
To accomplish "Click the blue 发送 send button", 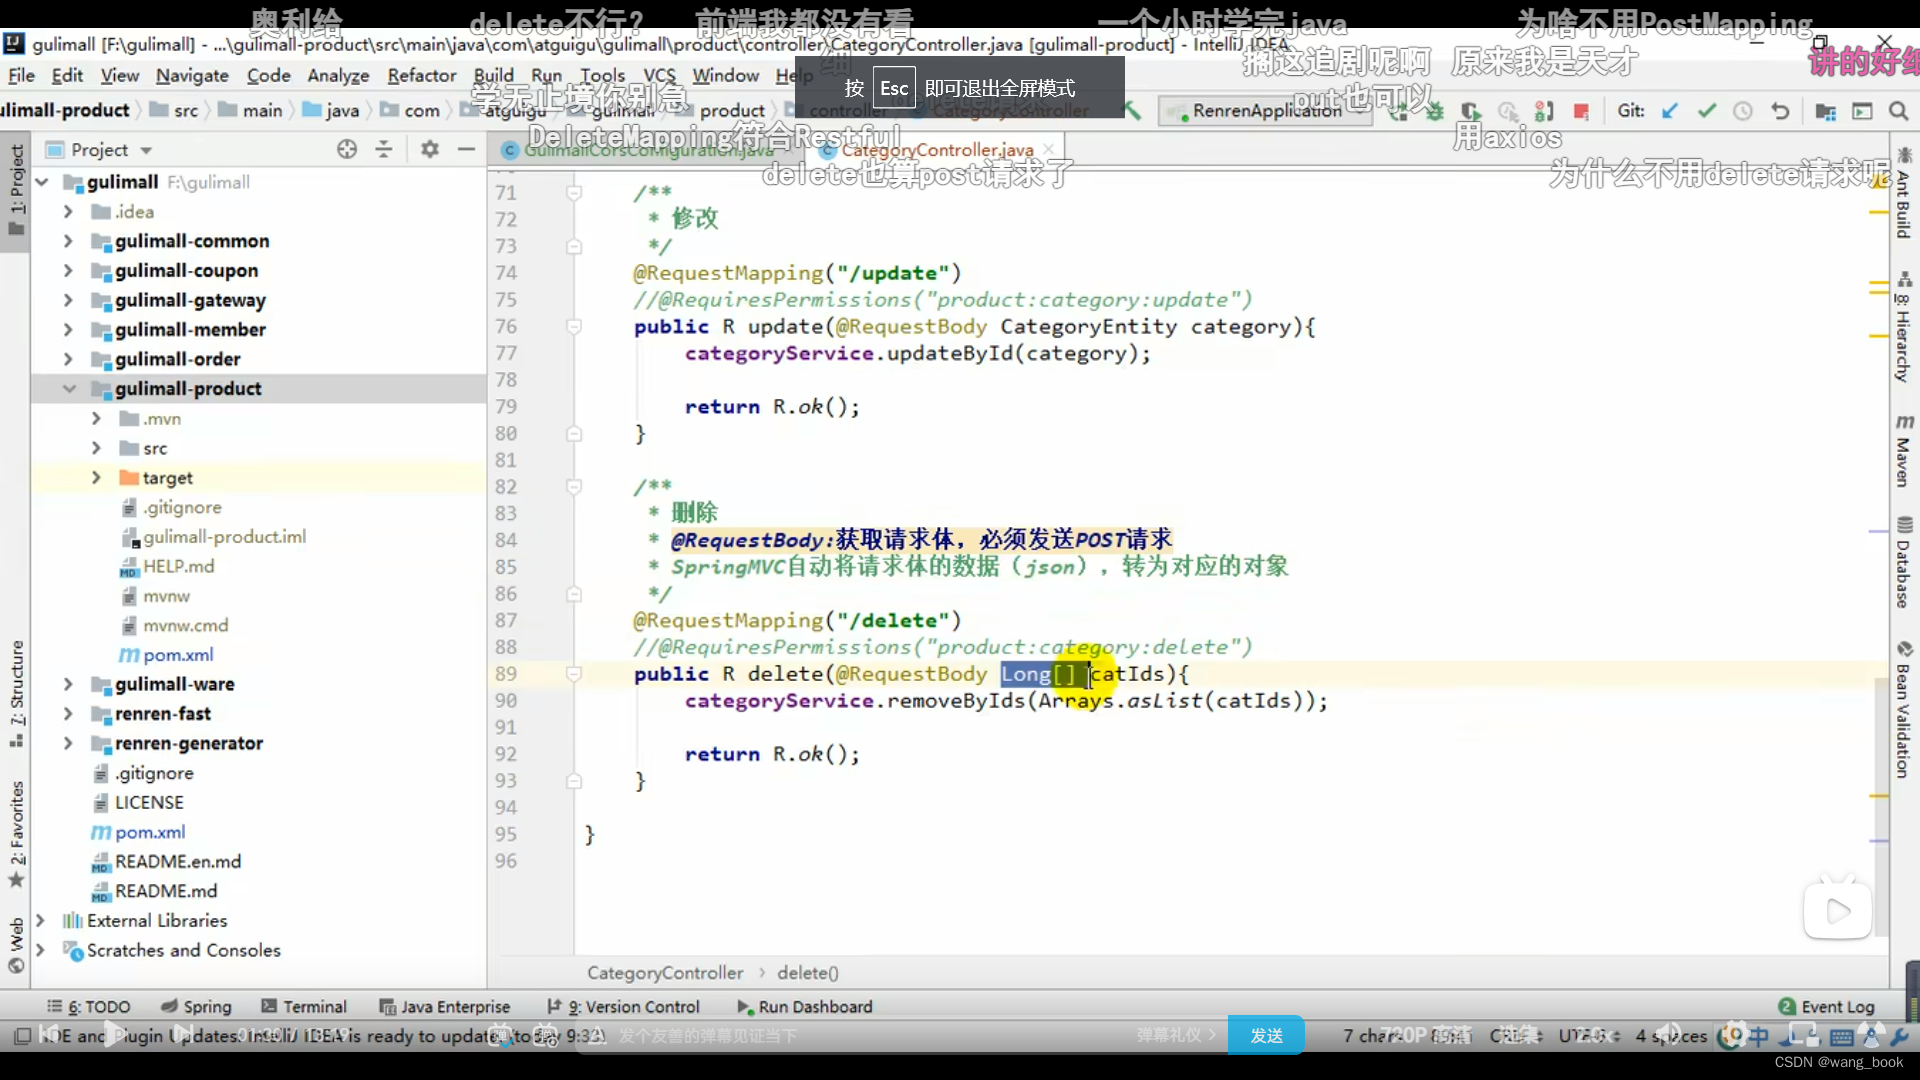I will 1266,1036.
